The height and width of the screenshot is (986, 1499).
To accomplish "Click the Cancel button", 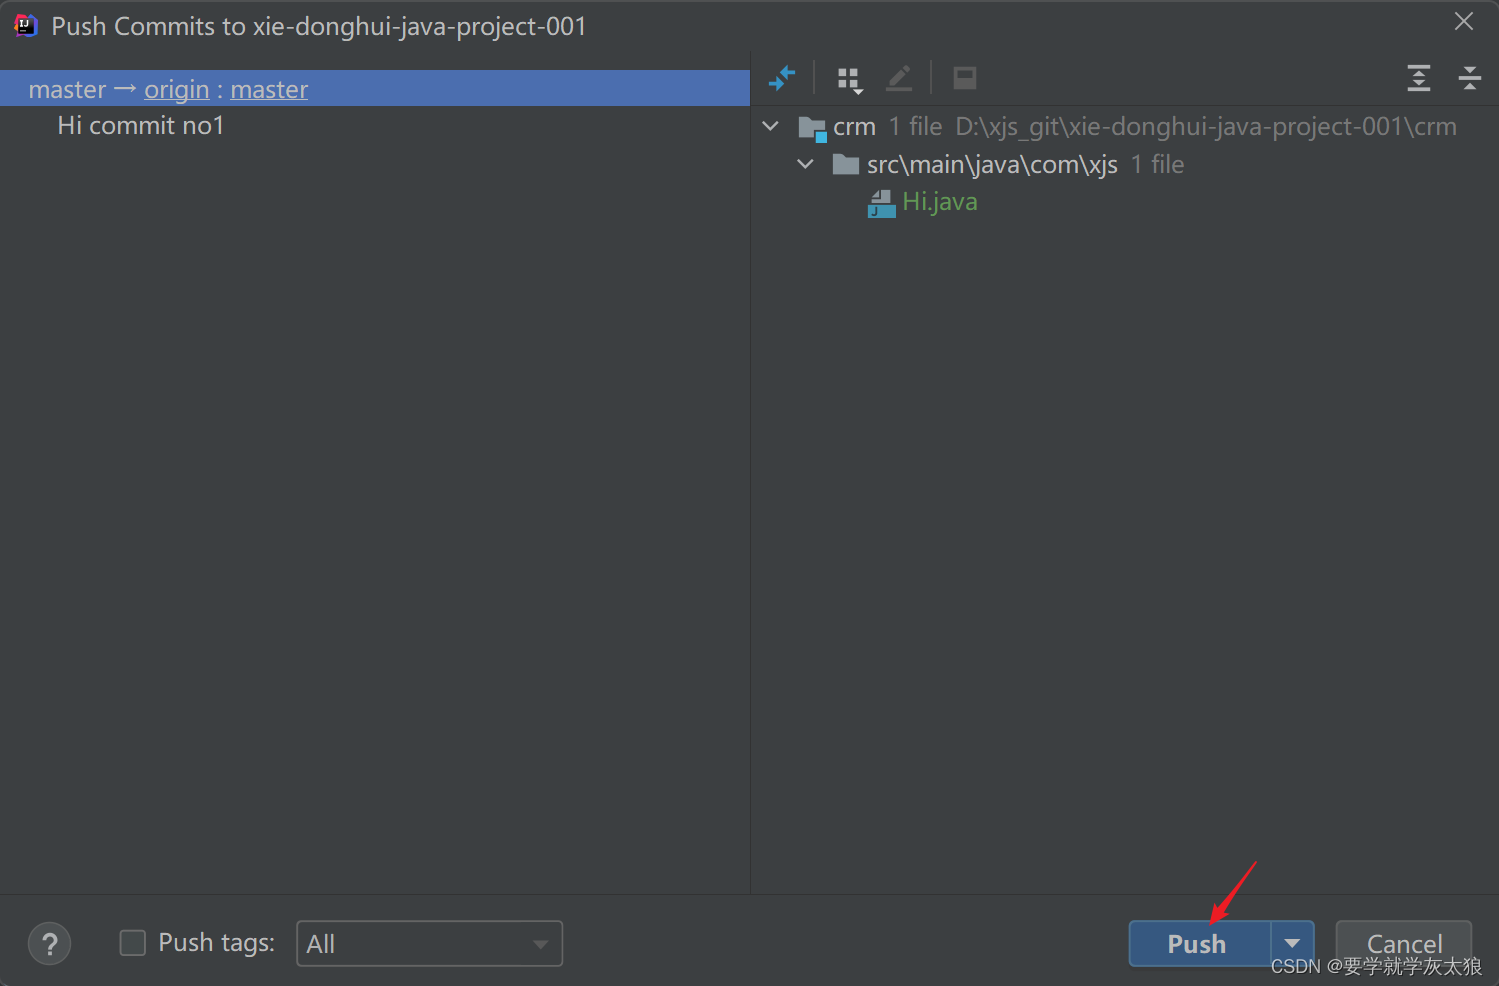I will [1403, 943].
